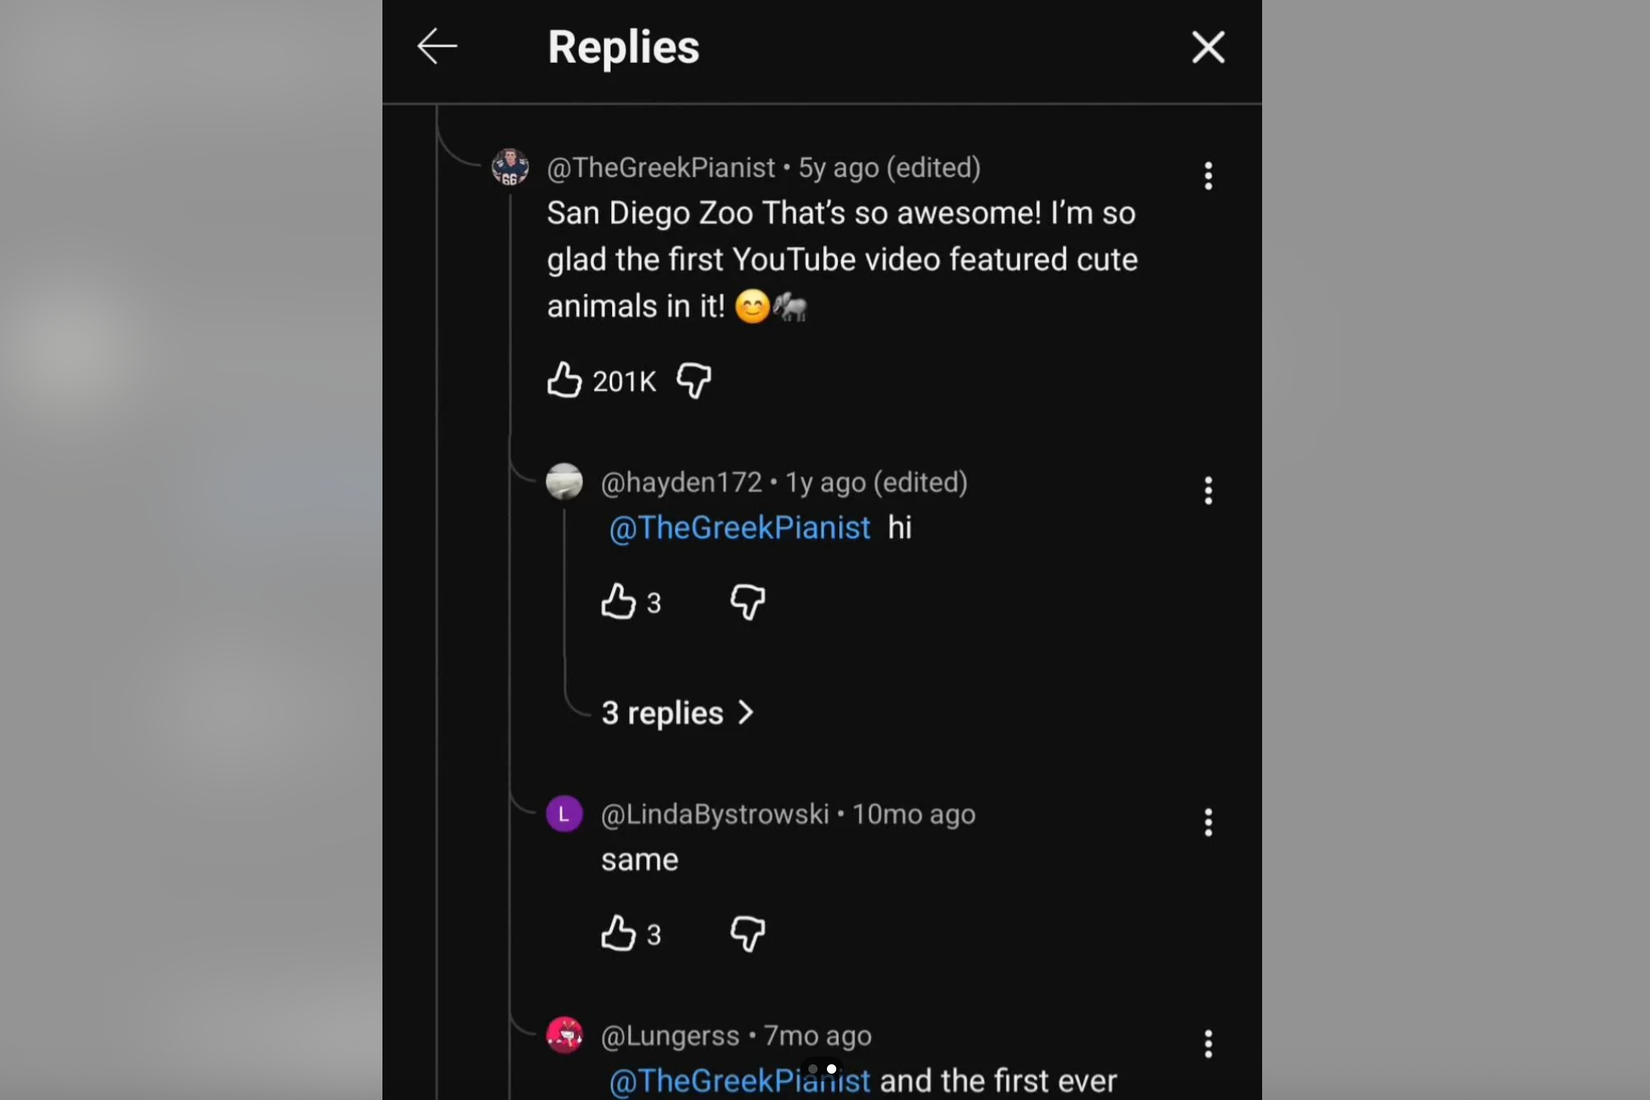Like the hayden172 reply
This screenshot has height=1100, width=1650.
point(619,602)
